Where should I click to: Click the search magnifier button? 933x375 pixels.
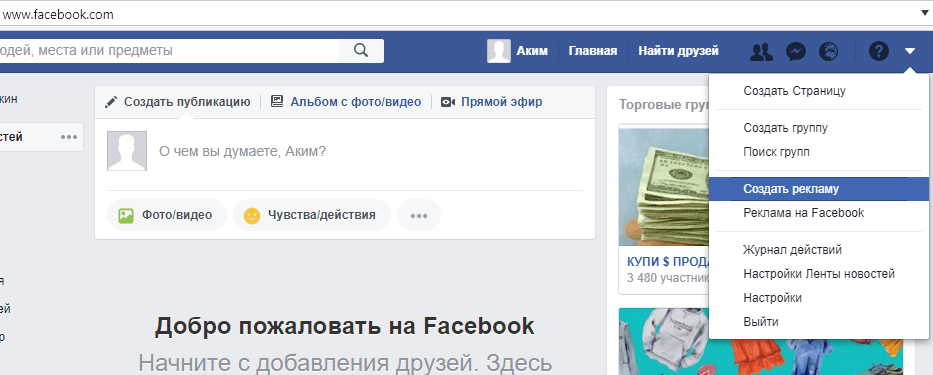point(361,51)
